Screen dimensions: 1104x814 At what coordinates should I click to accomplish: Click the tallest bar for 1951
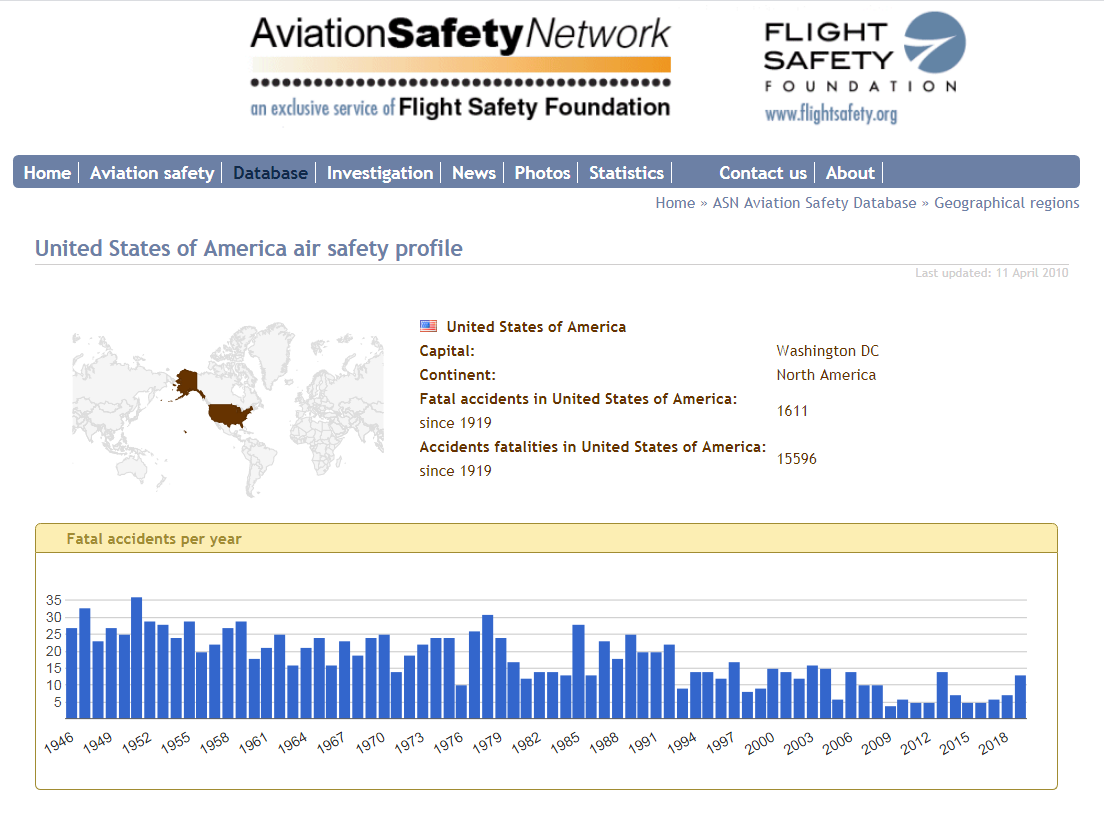coord(137,658)
